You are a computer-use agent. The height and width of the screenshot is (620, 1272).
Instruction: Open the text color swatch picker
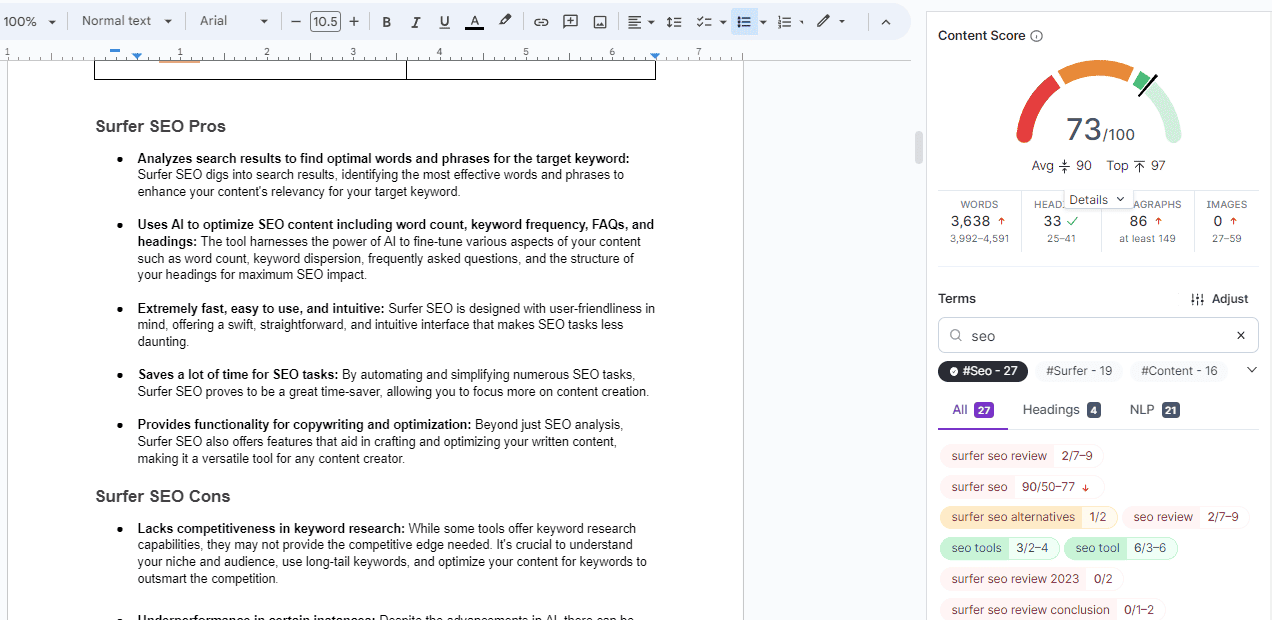474,20
